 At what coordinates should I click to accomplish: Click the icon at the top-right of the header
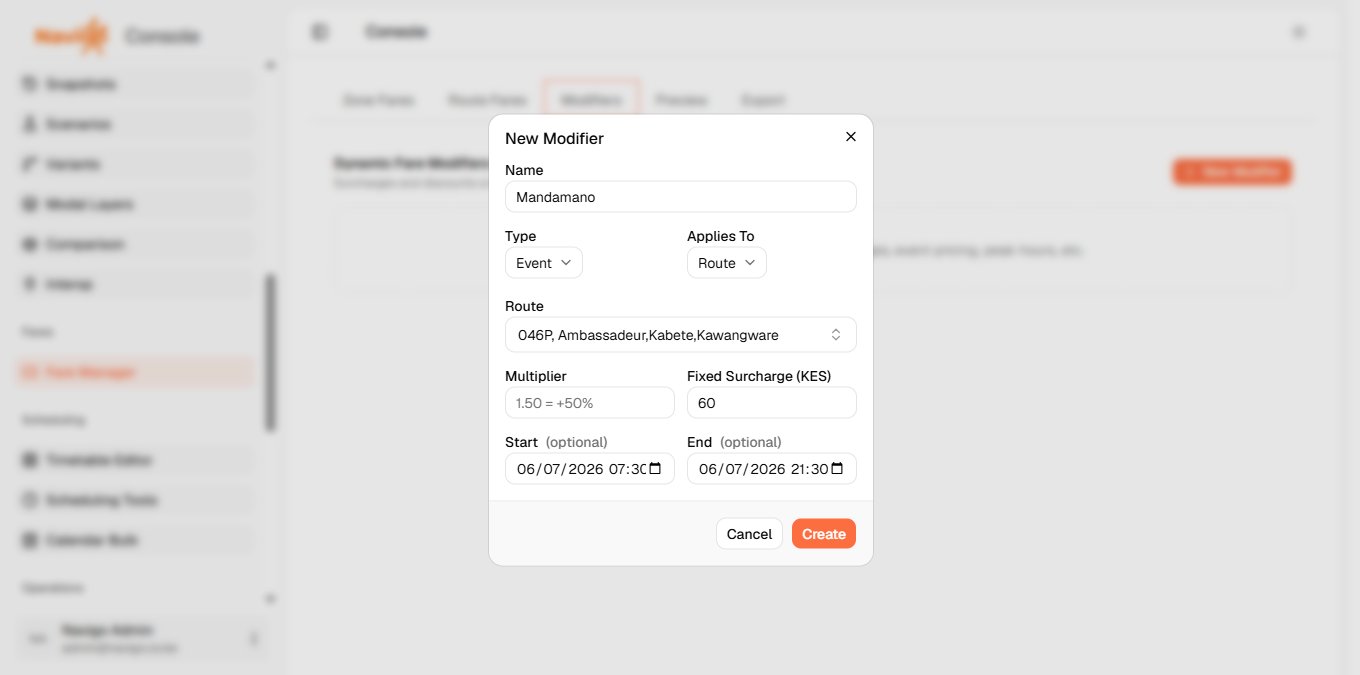pyautogui.click(x=1299, y=32)
